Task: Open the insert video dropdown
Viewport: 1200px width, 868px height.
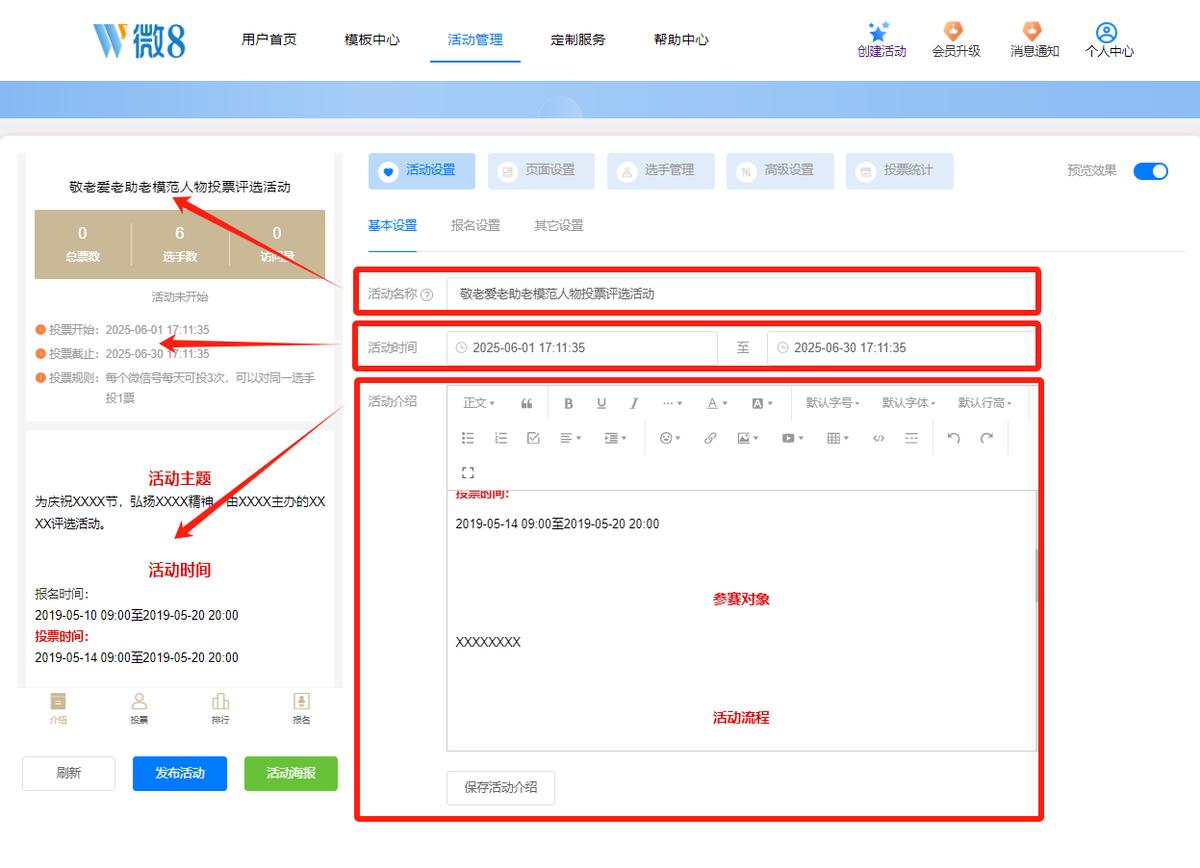Action: coord(792,438)
